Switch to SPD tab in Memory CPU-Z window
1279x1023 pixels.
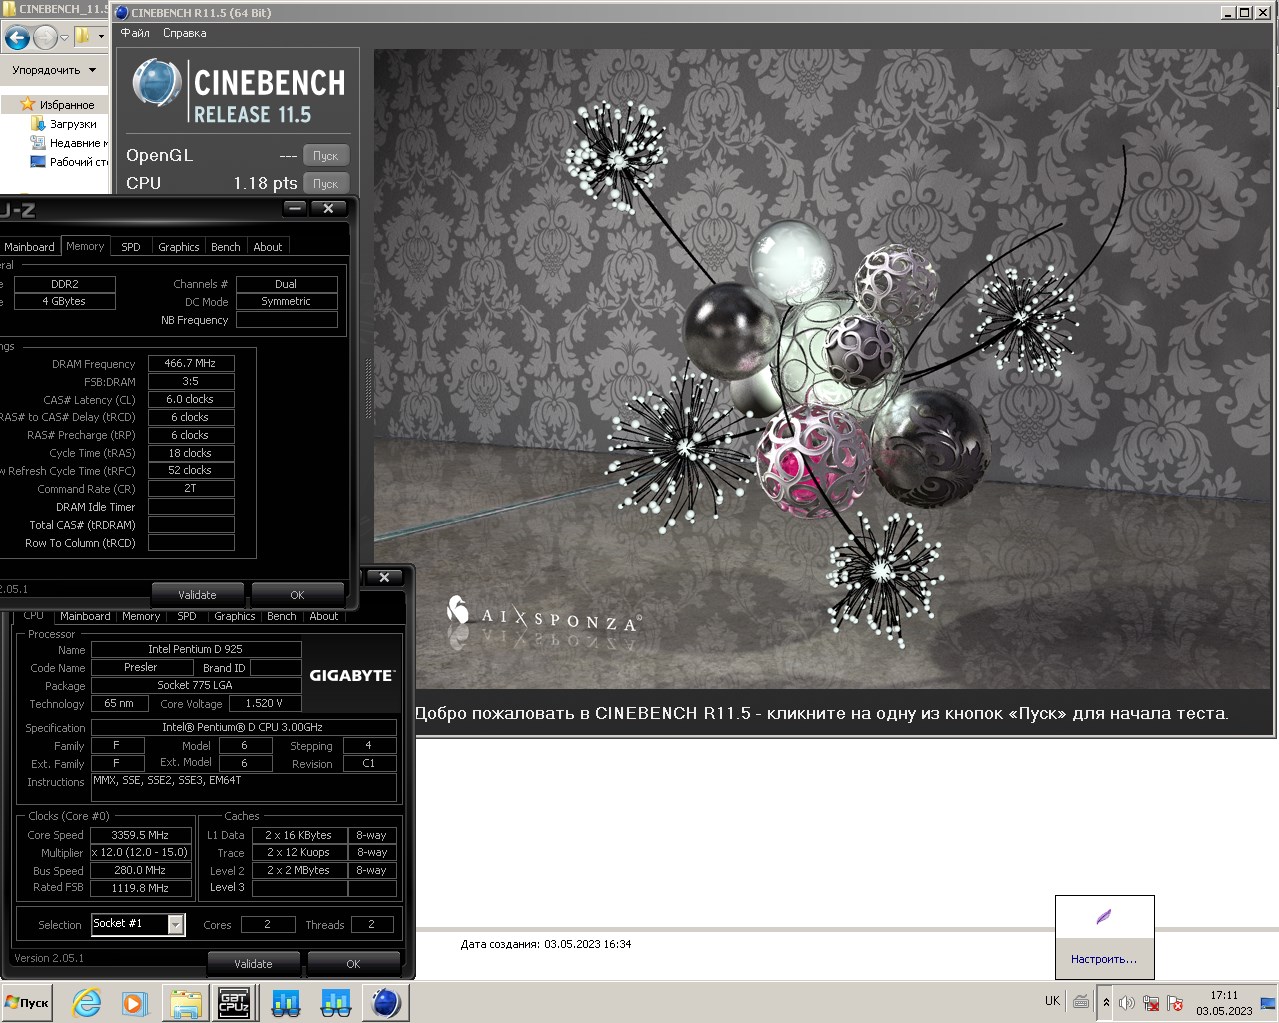[131, 247]
